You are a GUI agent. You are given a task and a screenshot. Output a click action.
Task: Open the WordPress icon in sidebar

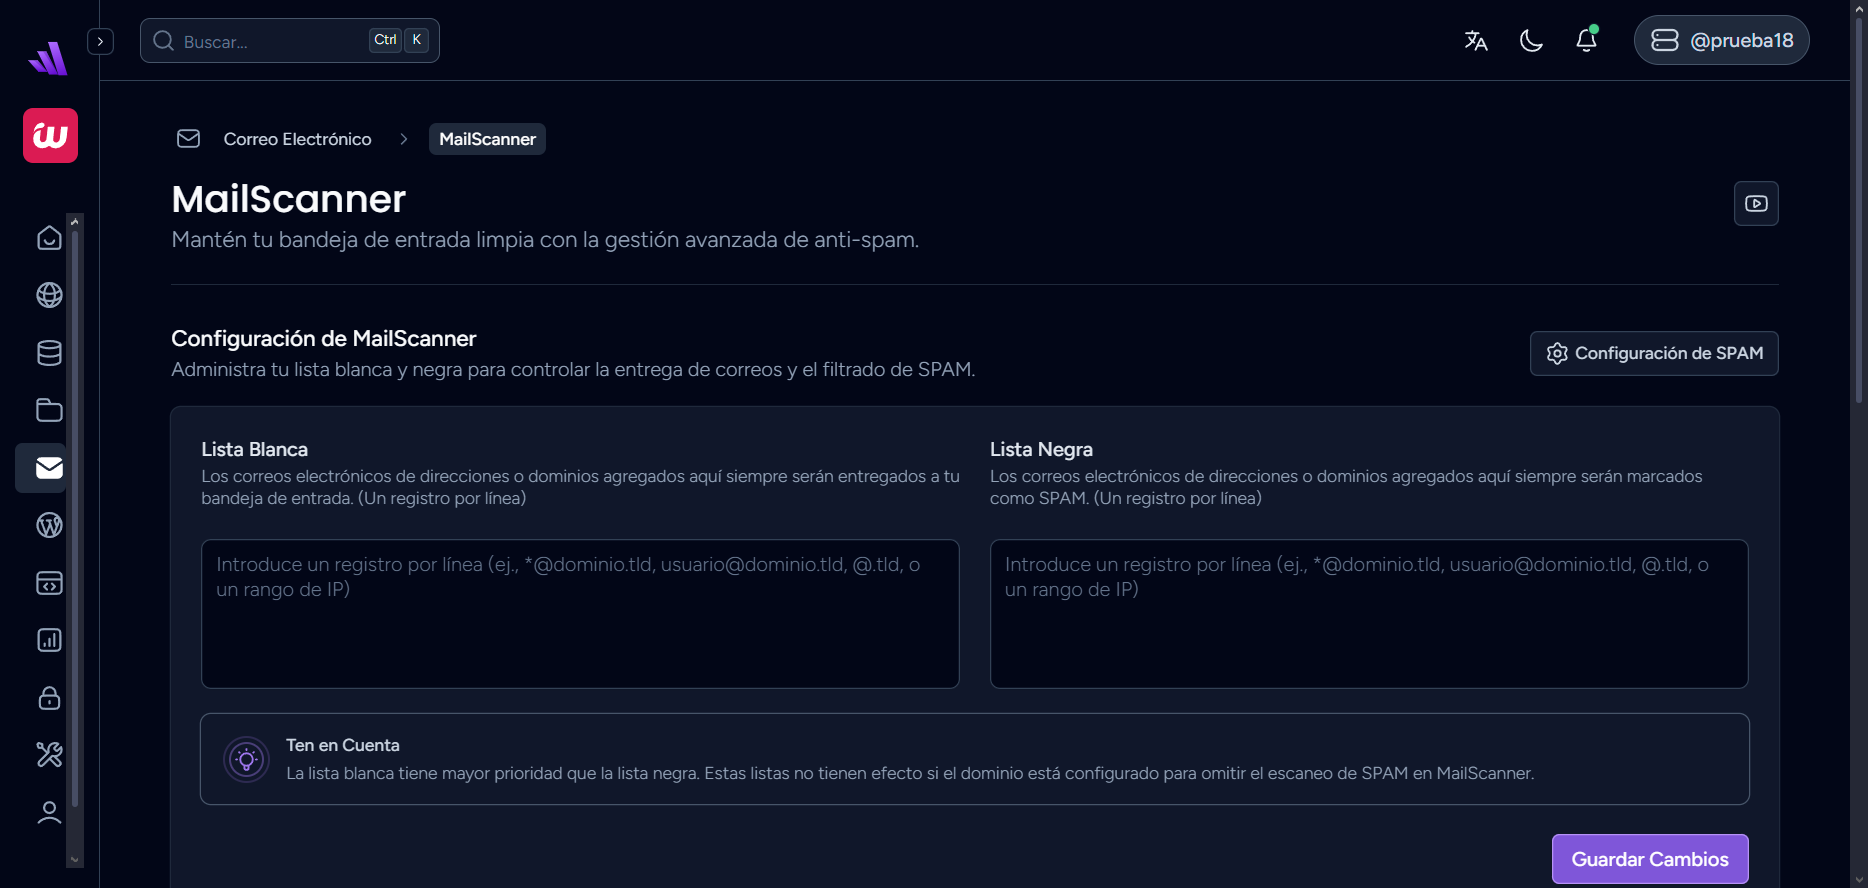tap(49, 525)
